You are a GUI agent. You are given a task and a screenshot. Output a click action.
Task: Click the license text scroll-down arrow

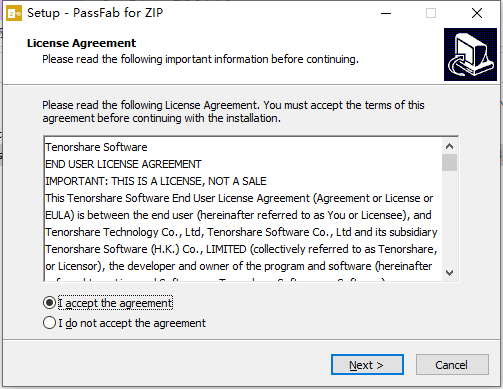pos(449,273)
